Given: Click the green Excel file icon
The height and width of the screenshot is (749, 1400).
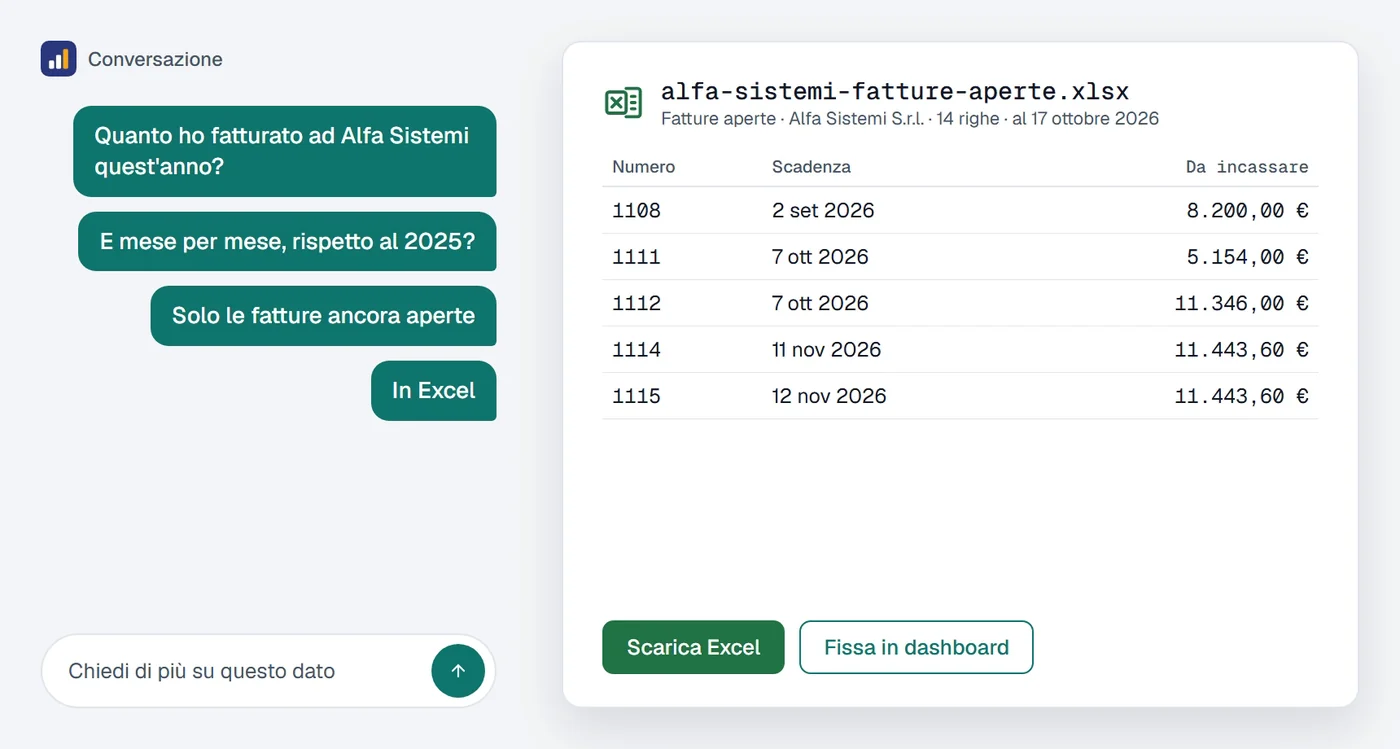Looking at the screenshot, I should point(623,103).
